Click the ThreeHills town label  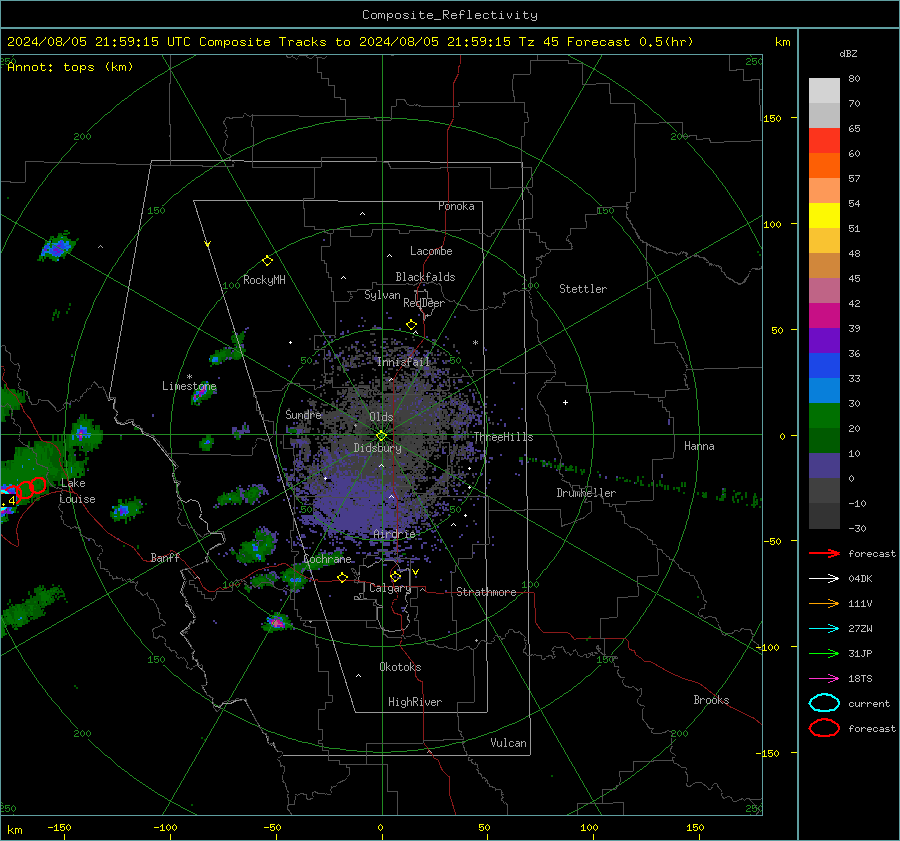point(503,437)
